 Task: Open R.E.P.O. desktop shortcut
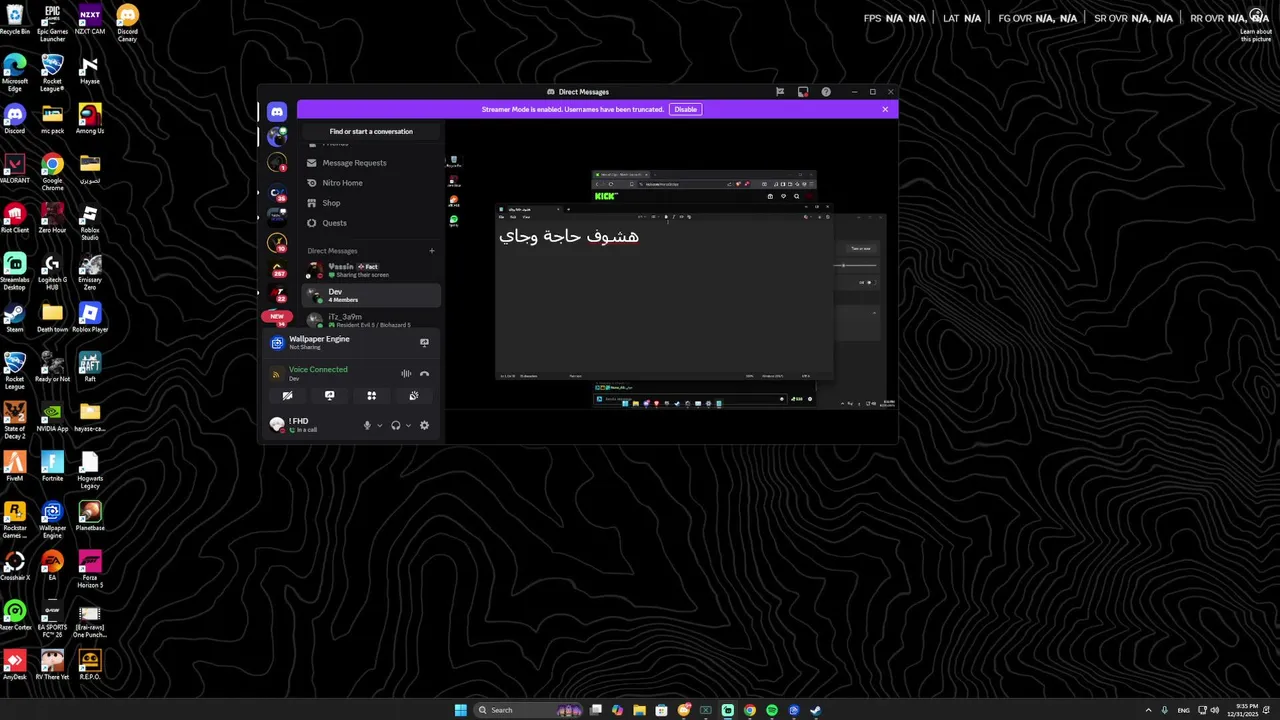[90, 664]
